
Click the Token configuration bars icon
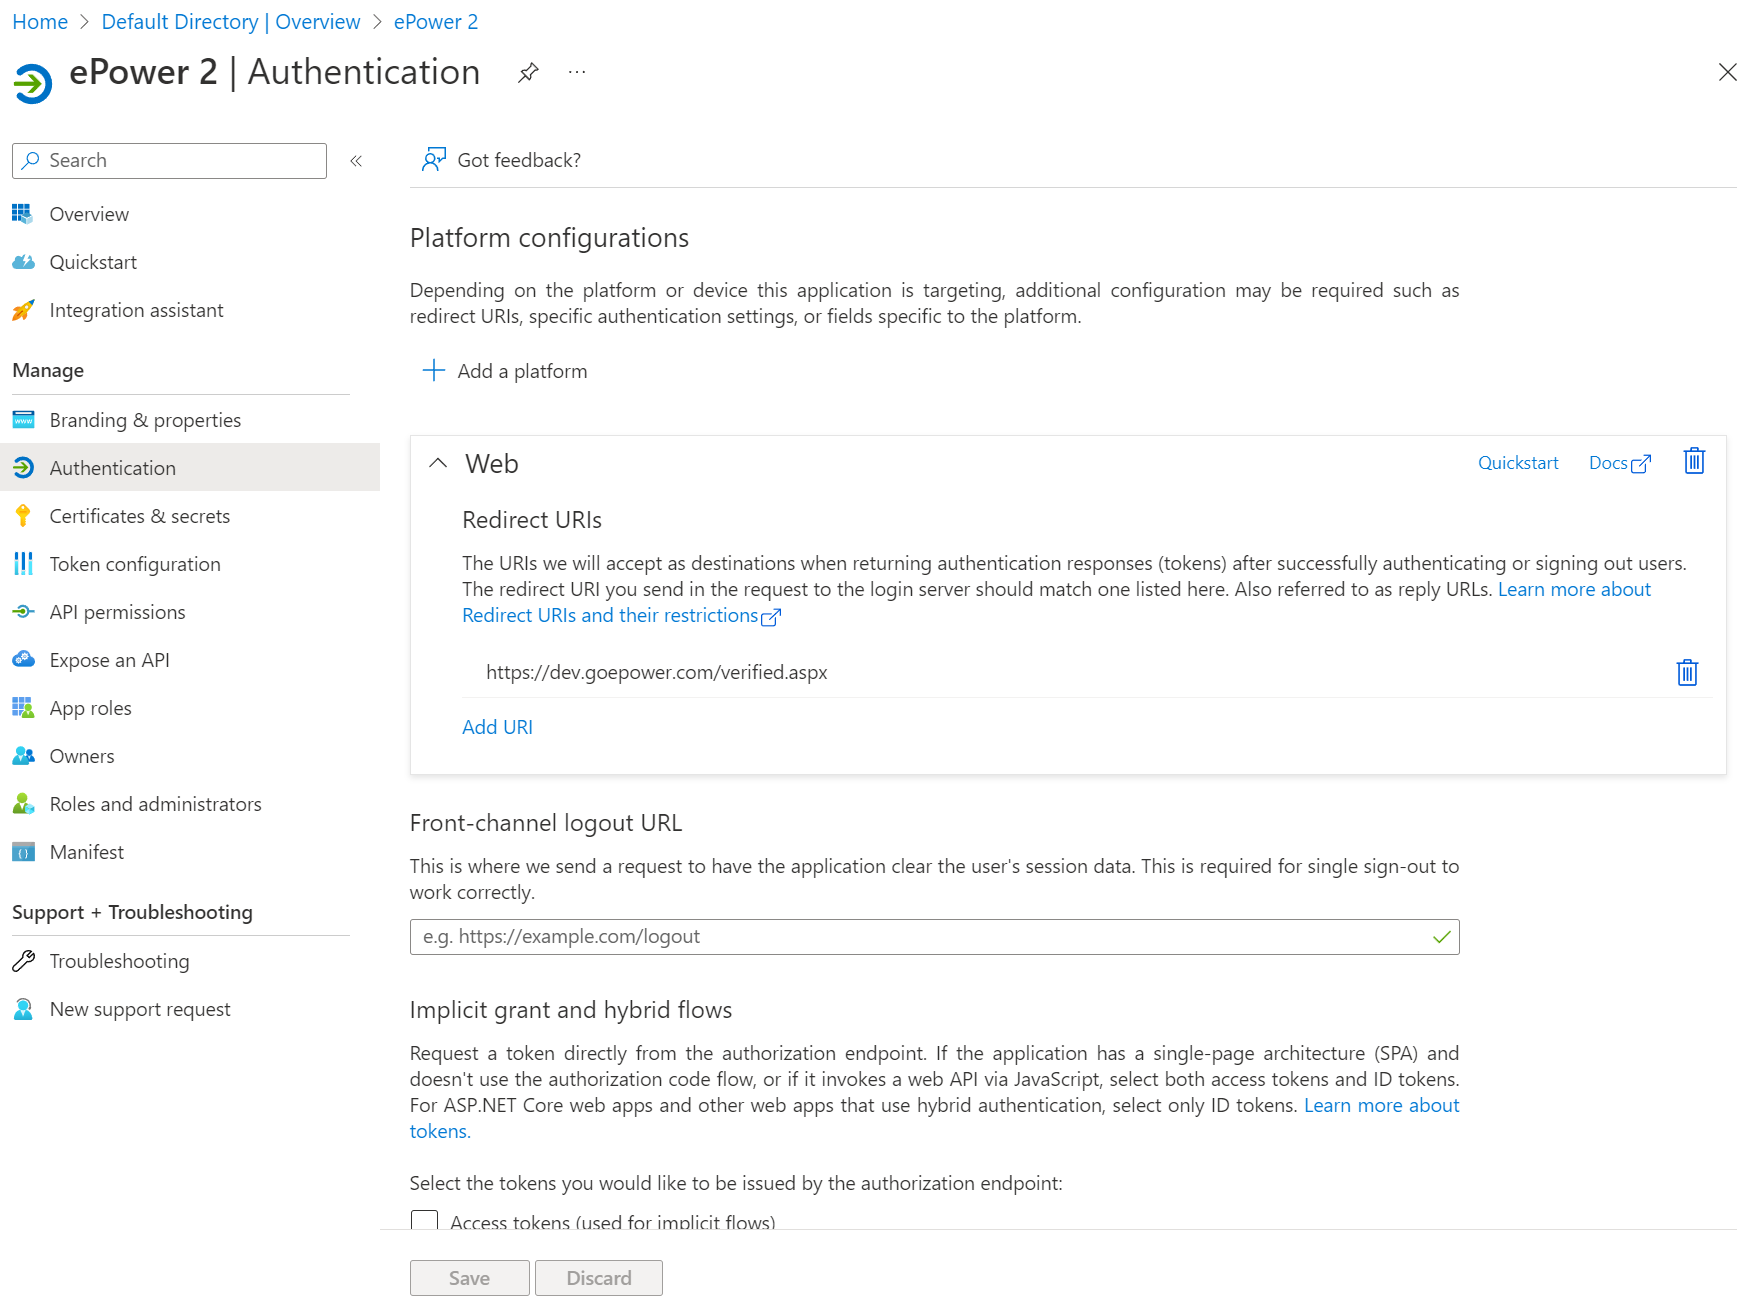pos(23,564)
